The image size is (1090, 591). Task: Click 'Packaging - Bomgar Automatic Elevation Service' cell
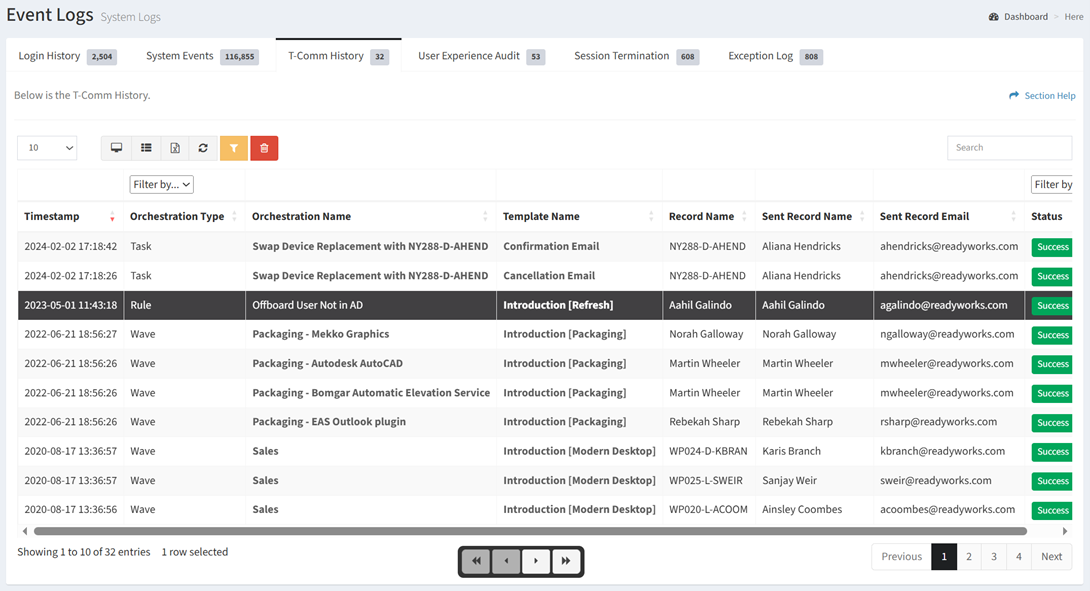371,393
